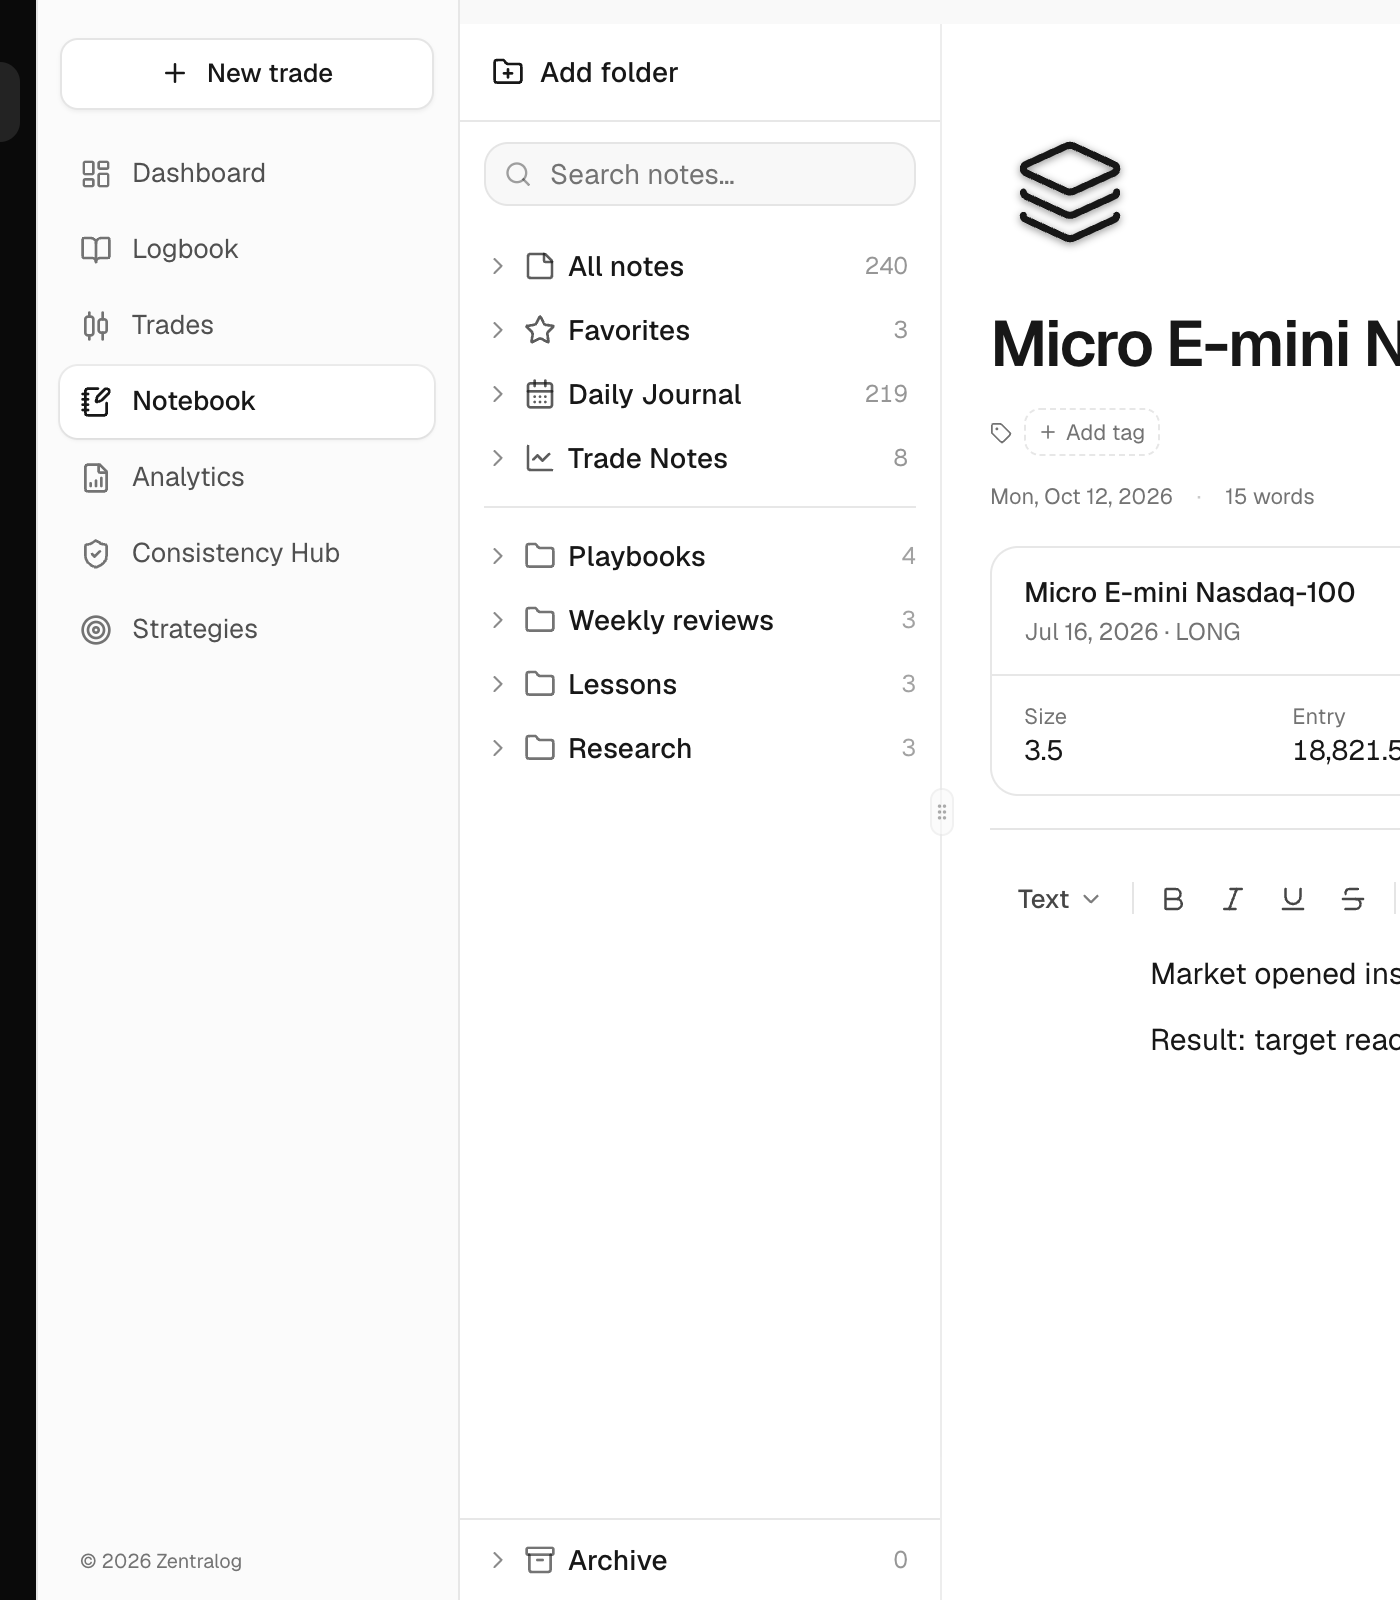Image resolution: width=1400 pixels, height=1600 pixels.
Task: Open the Dashboard page
Action: (247, 174)
